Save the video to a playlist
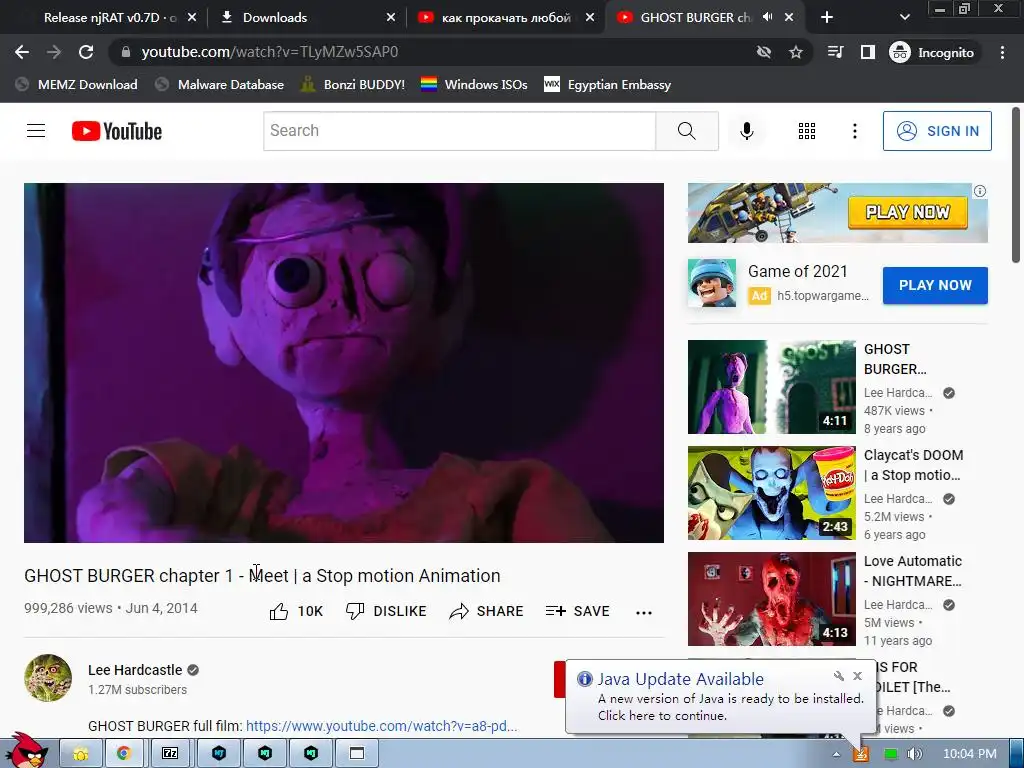The height and width of the screenshot is (768, 1024). point(577,611)
